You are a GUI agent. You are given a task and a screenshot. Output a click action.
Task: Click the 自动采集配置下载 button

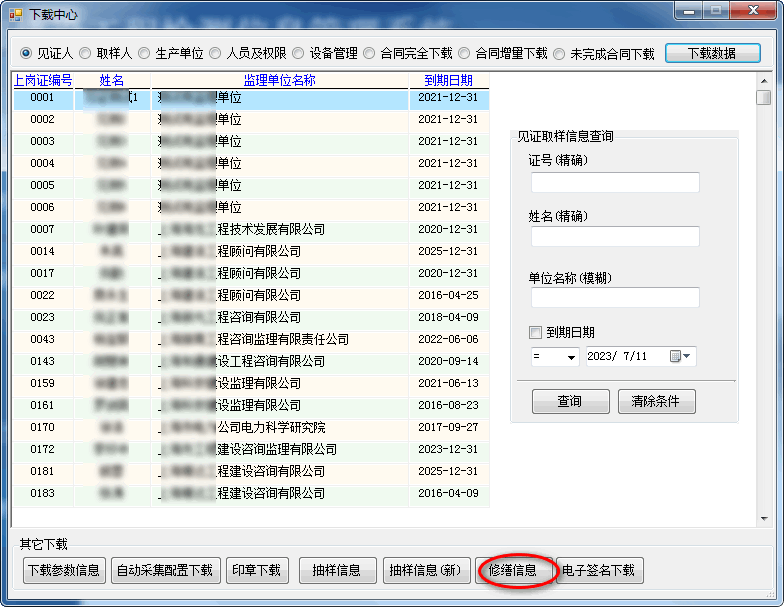[x=165, y=570]
